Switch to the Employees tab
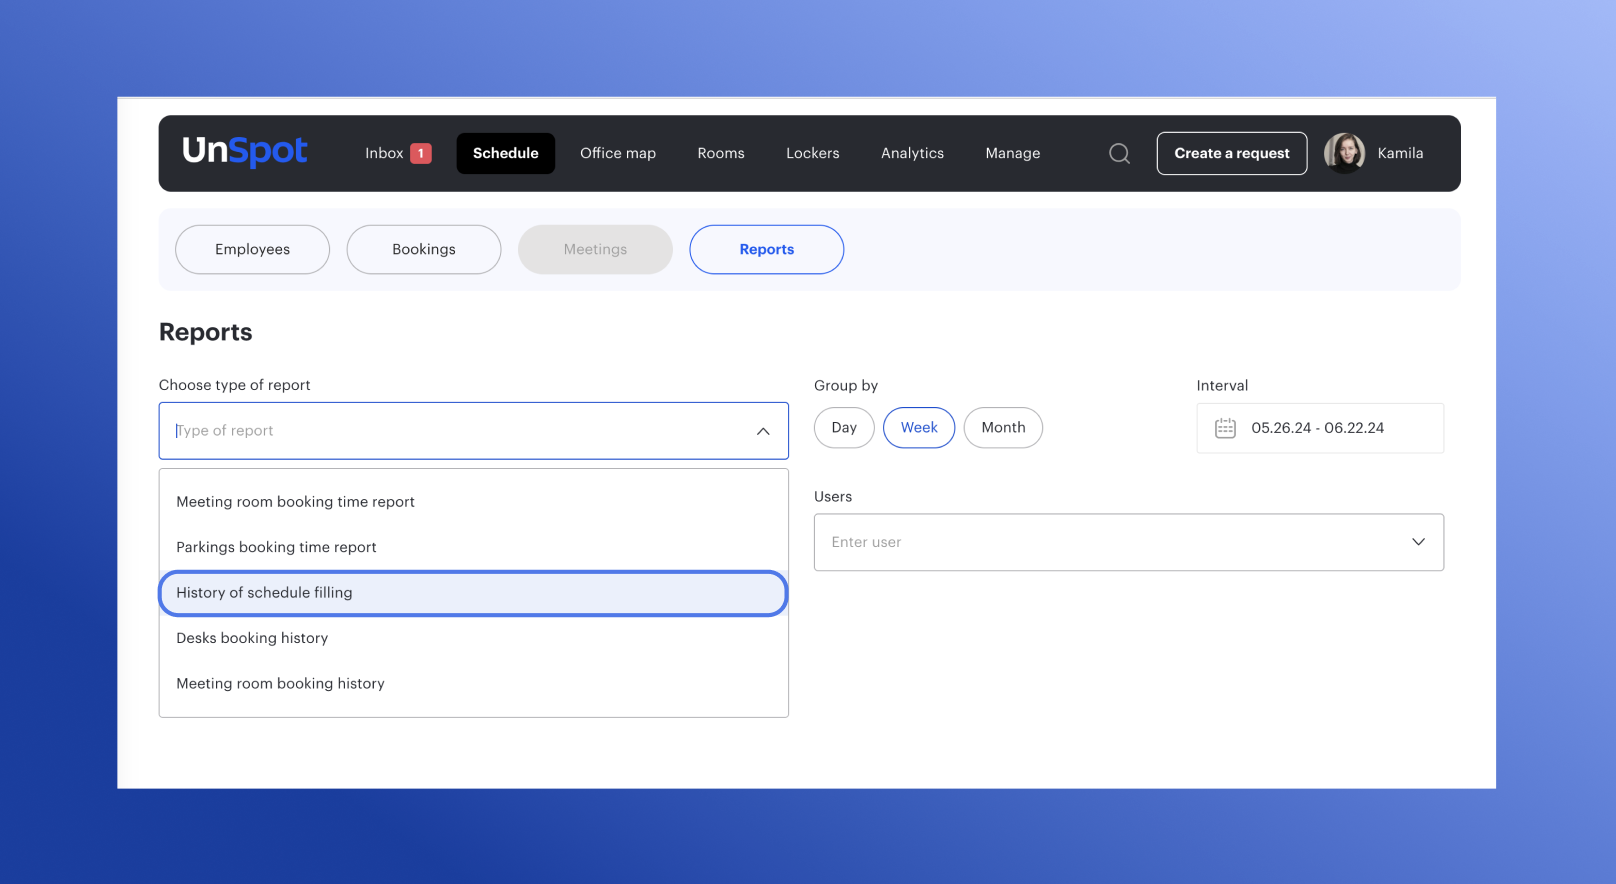Viewport: 1616px width, 884px height. coord(252,249)
